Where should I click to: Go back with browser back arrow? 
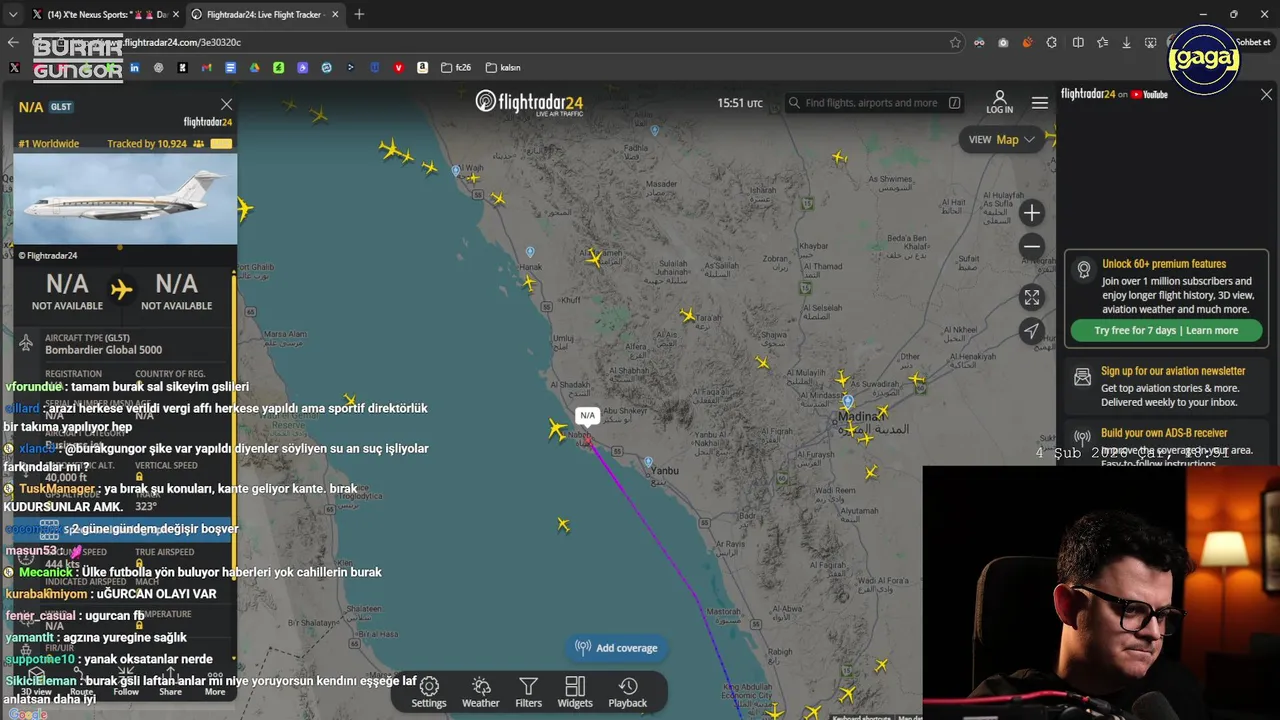[13, 42]
